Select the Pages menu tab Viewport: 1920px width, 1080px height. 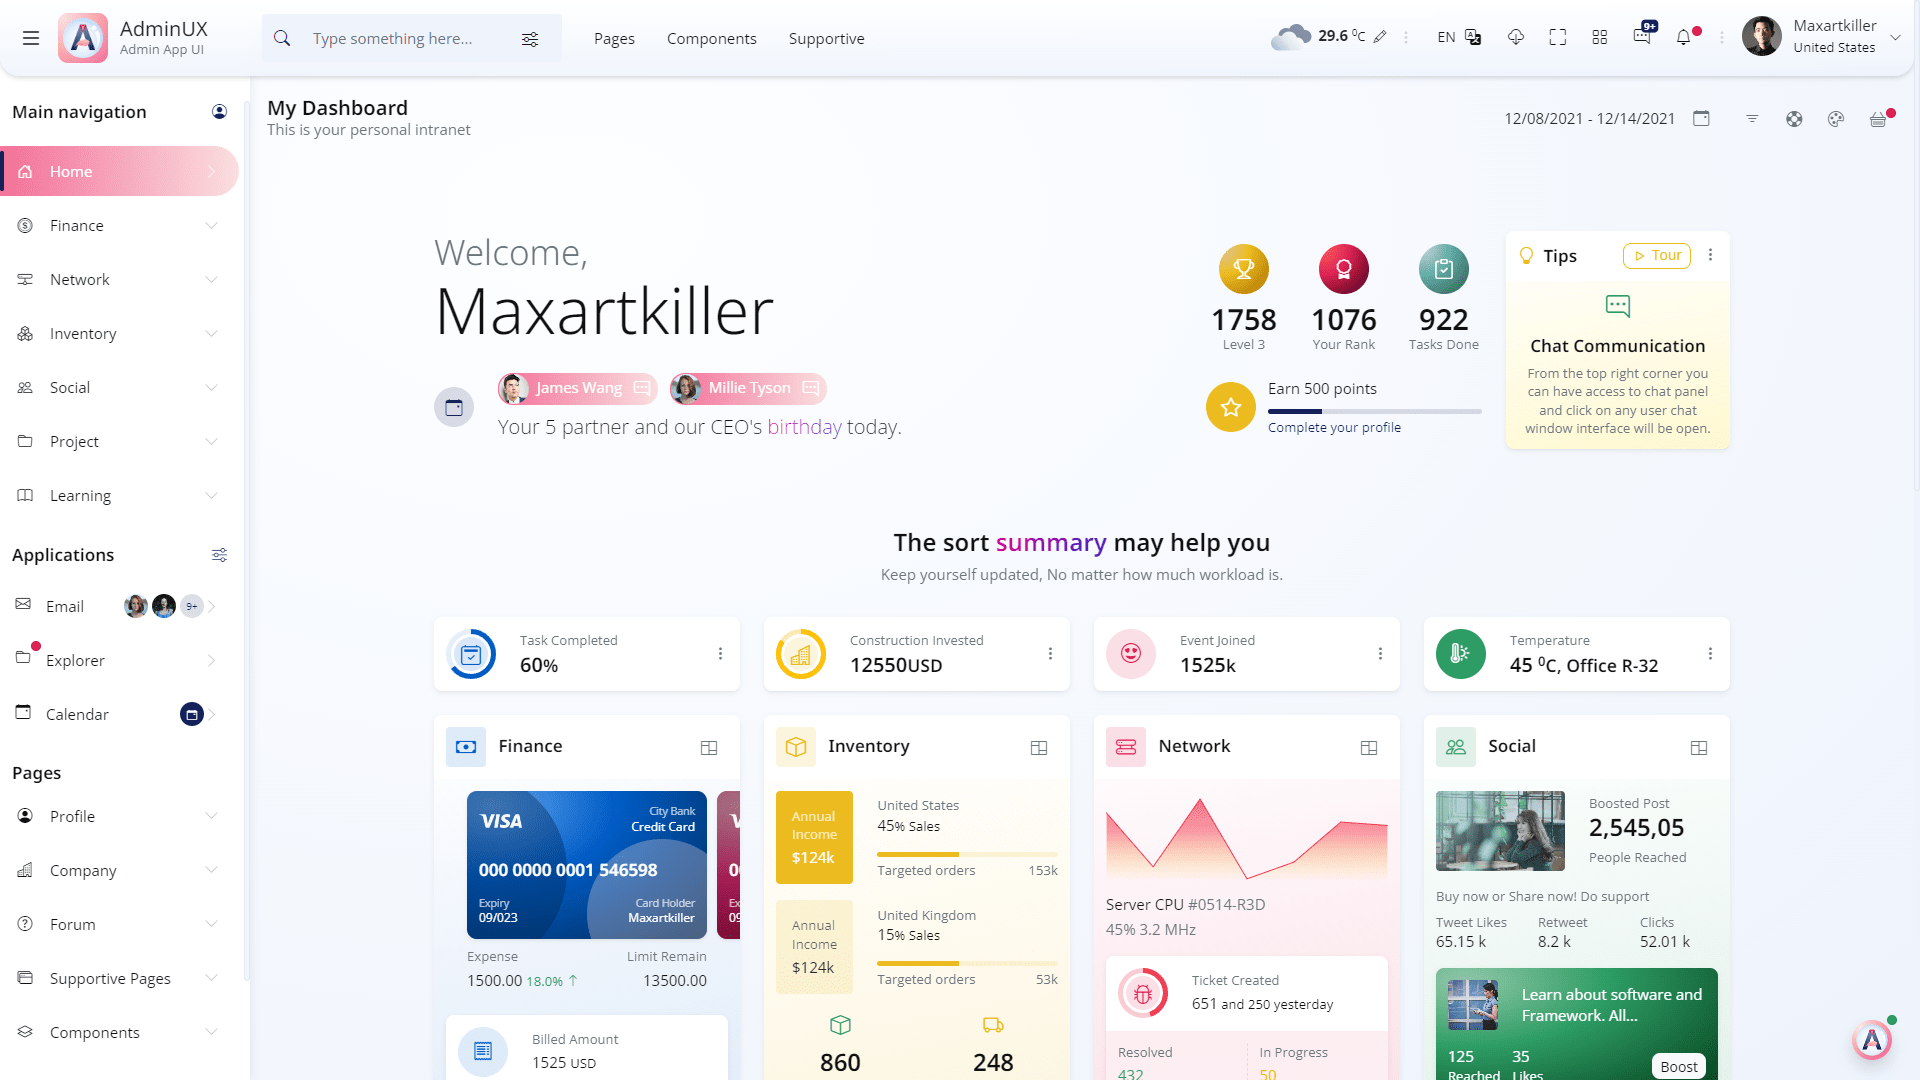[x=613, y=38]
